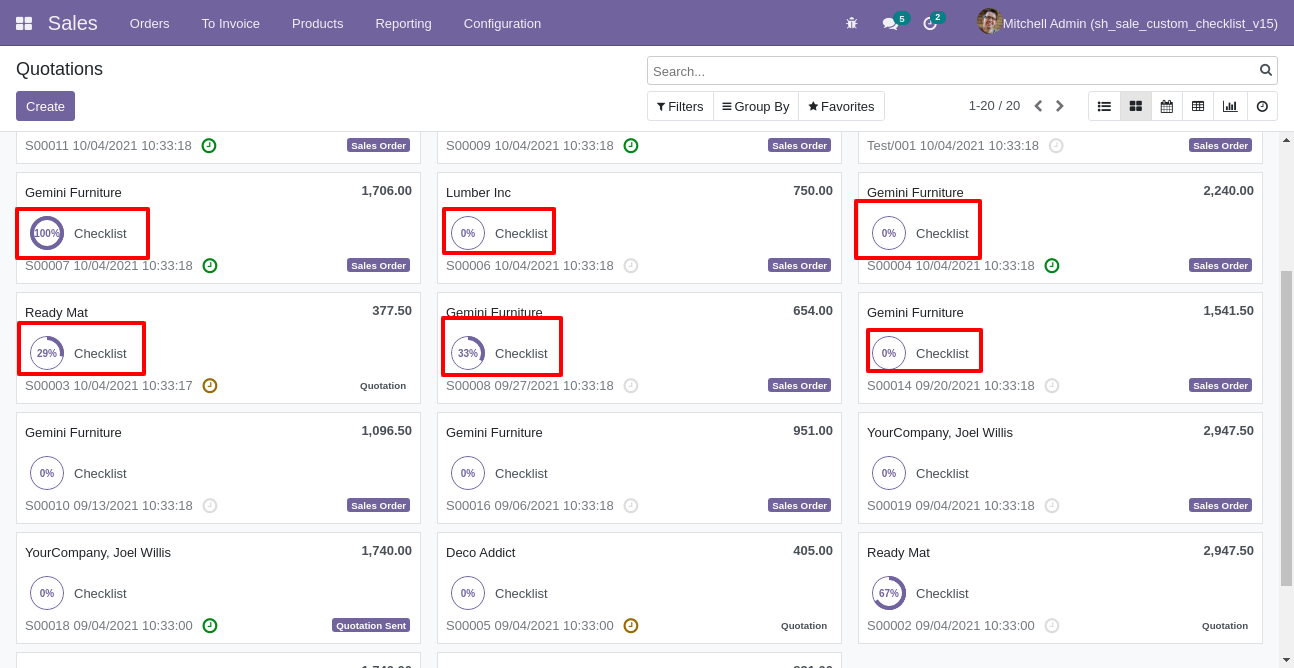Switch to graph view
Image resolution: width=1294 pixels, height=668 pixels.
(x=1230, y=106)
